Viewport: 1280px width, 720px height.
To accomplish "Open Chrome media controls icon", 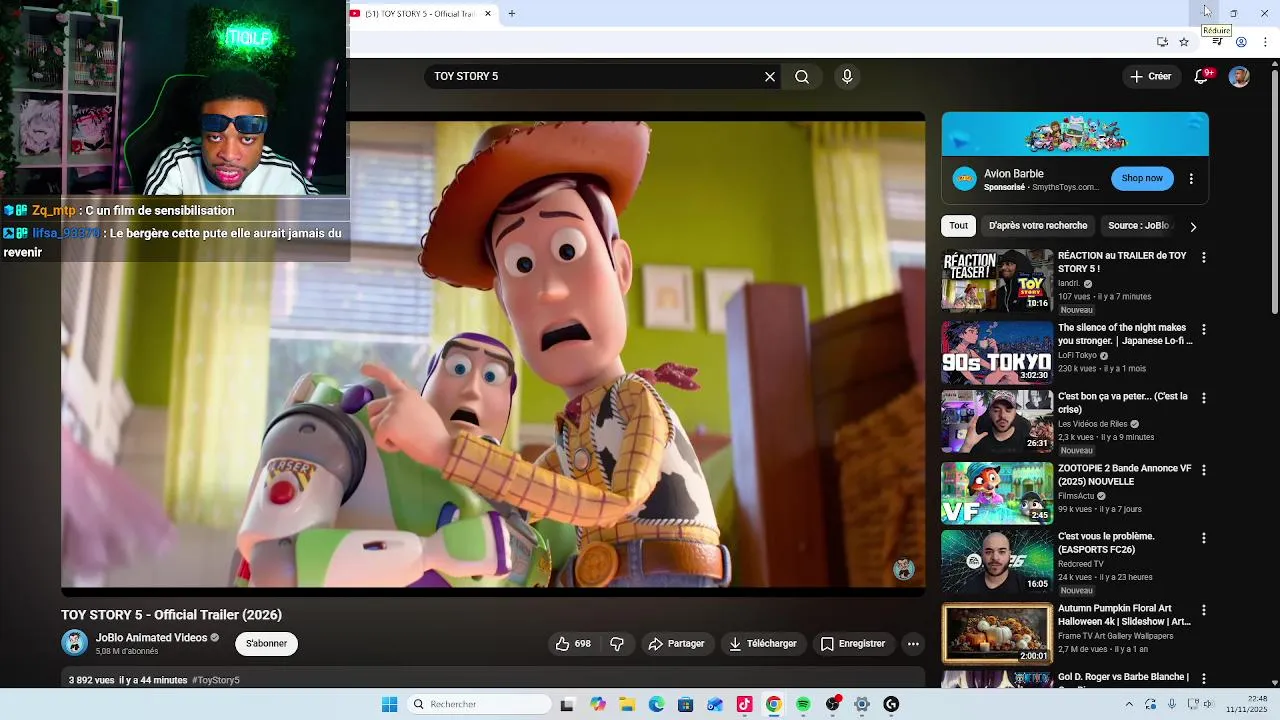I will coord(1217,42).
